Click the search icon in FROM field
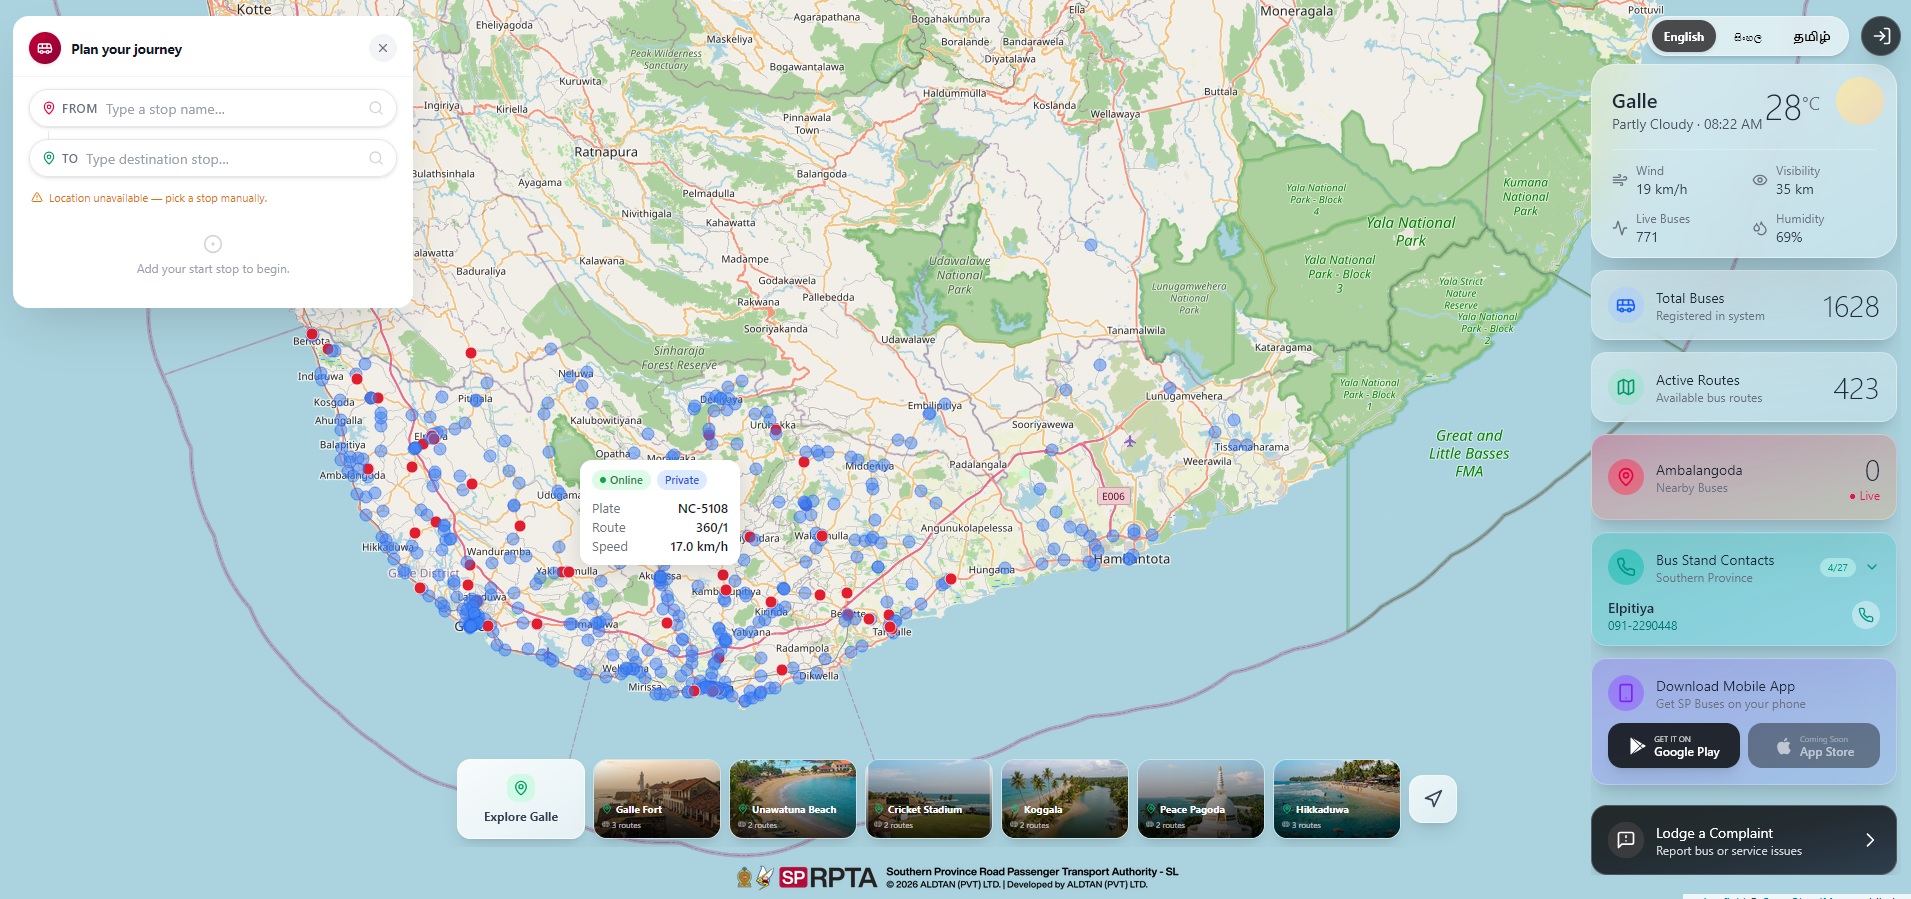The width and height of the screenshot is (1911, 899). point(376,108)
